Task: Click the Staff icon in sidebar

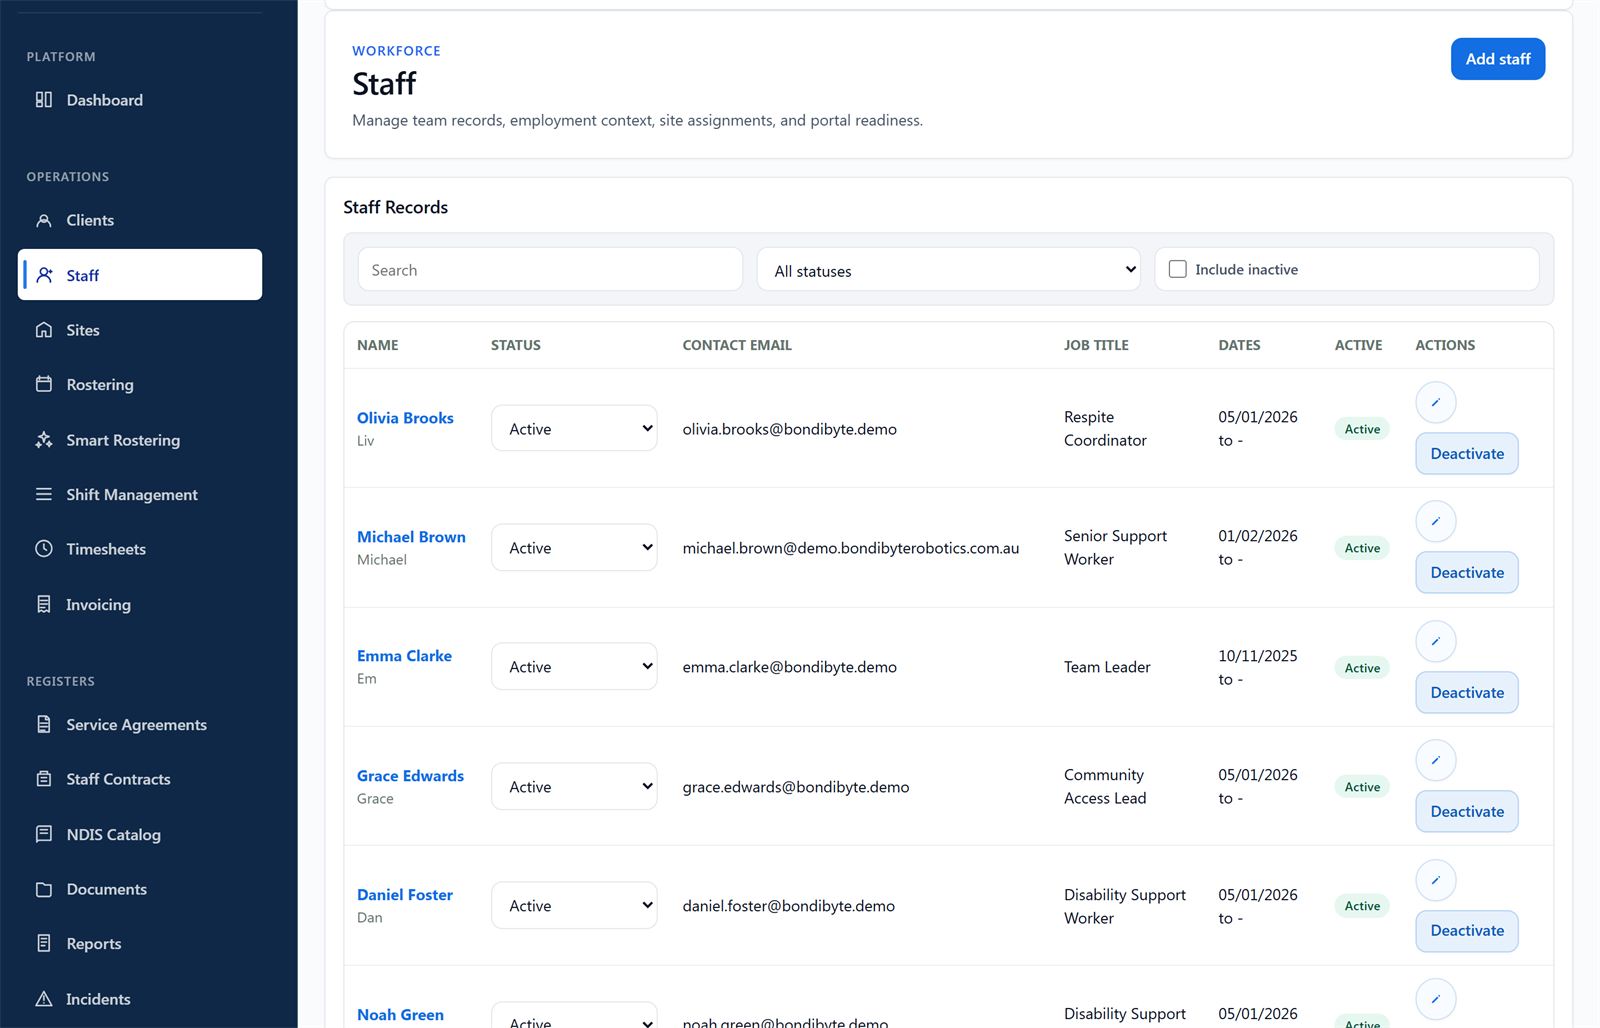Action: [x=44, y=275]
